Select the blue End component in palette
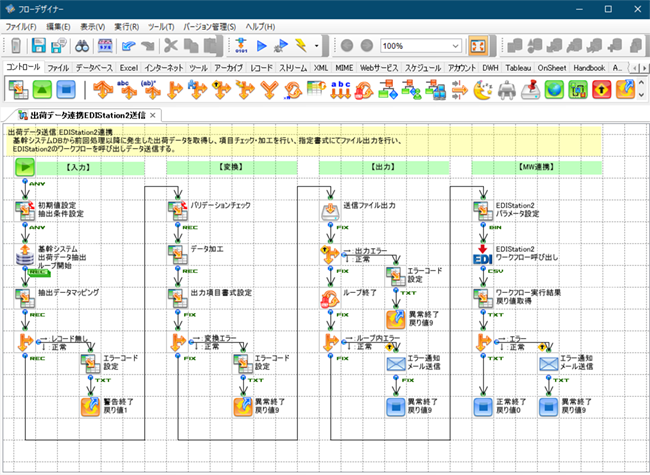This screenshot has height=475, width=650. point(66,89)
